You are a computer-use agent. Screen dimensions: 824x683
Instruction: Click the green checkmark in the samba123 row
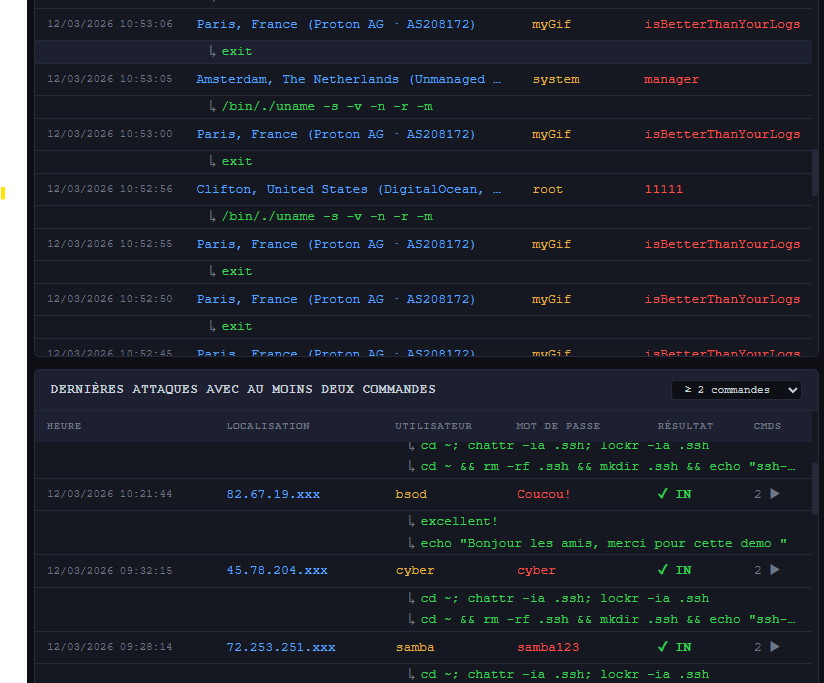[663, 647]
